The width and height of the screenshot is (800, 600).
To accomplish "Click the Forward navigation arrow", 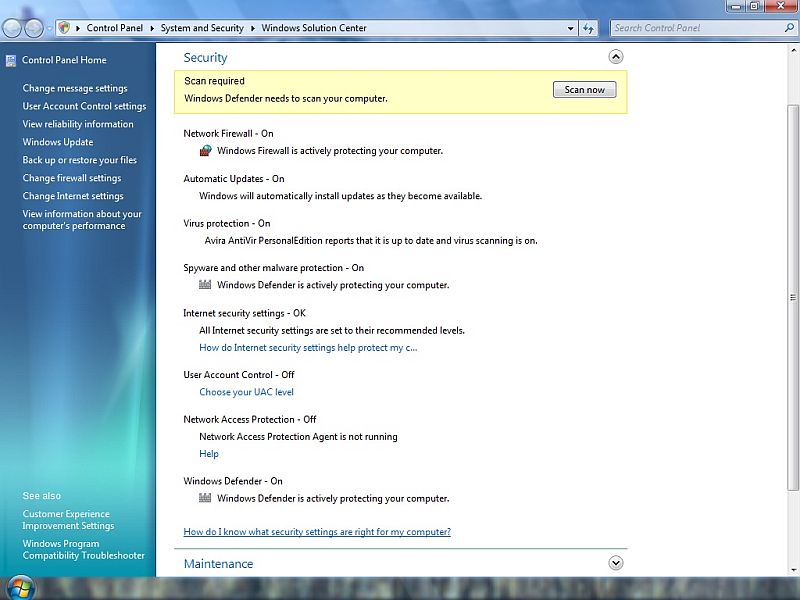I will 34,28.
